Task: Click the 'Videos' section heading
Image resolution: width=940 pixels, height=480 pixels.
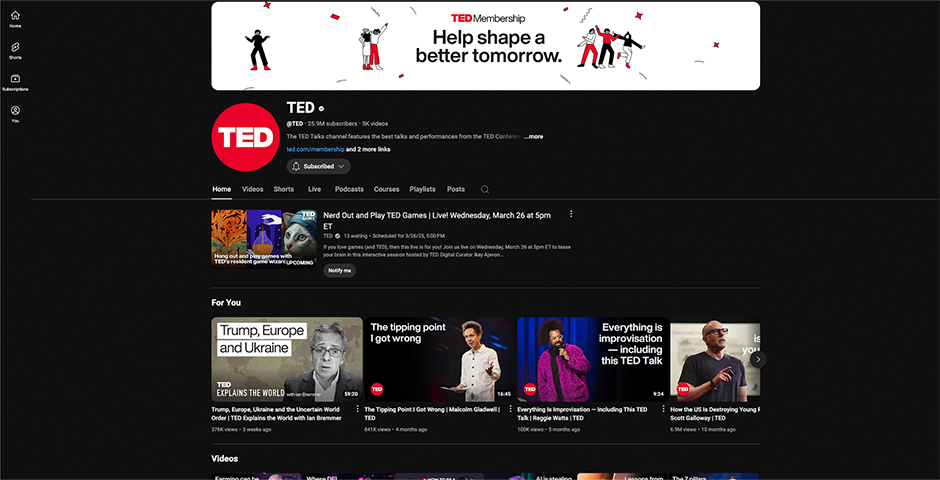Action: click(x=225, y=458)
